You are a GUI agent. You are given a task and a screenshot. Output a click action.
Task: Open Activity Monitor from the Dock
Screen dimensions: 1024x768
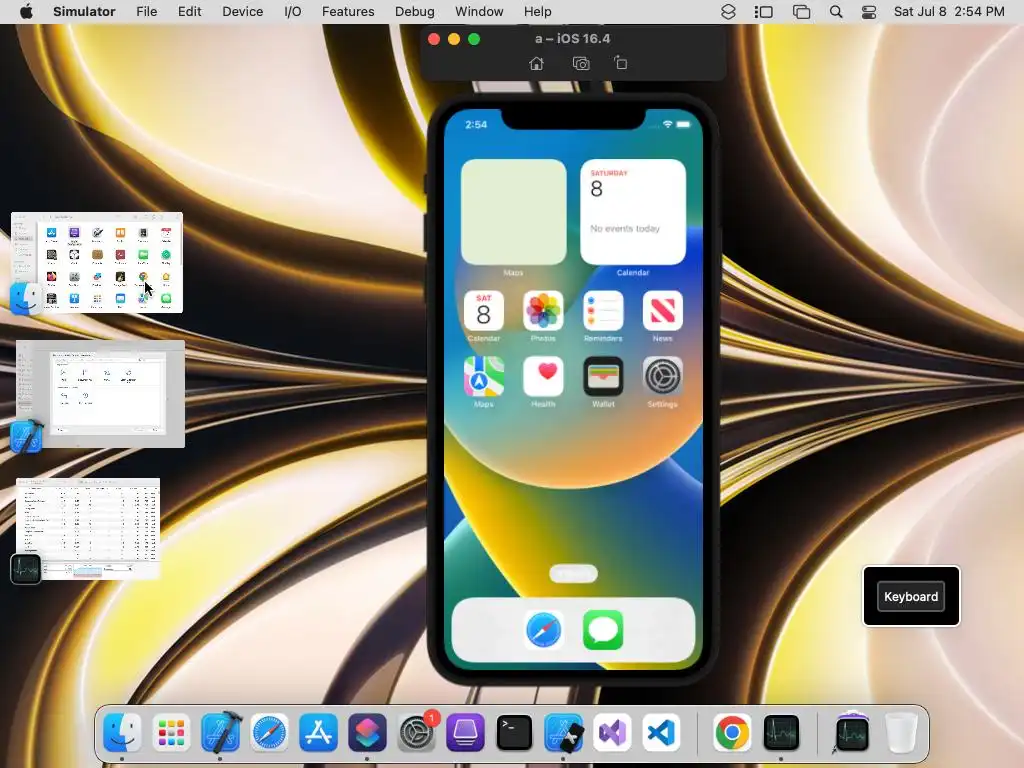[781, 732]
